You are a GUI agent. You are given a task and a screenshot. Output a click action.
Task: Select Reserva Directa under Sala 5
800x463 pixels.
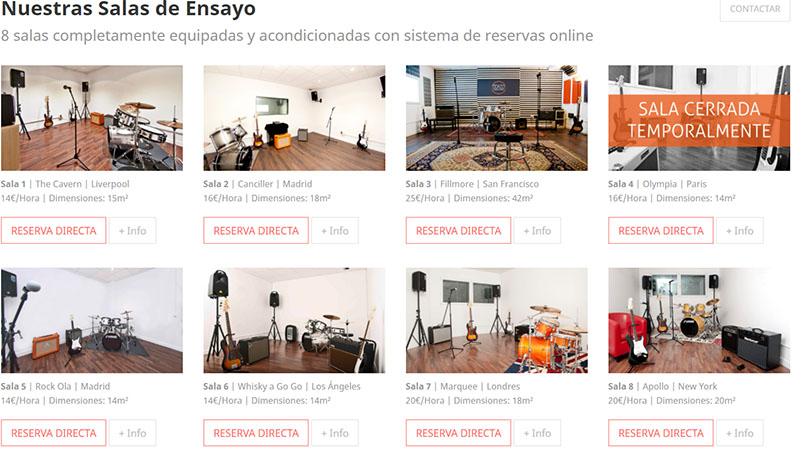(54, 433)
